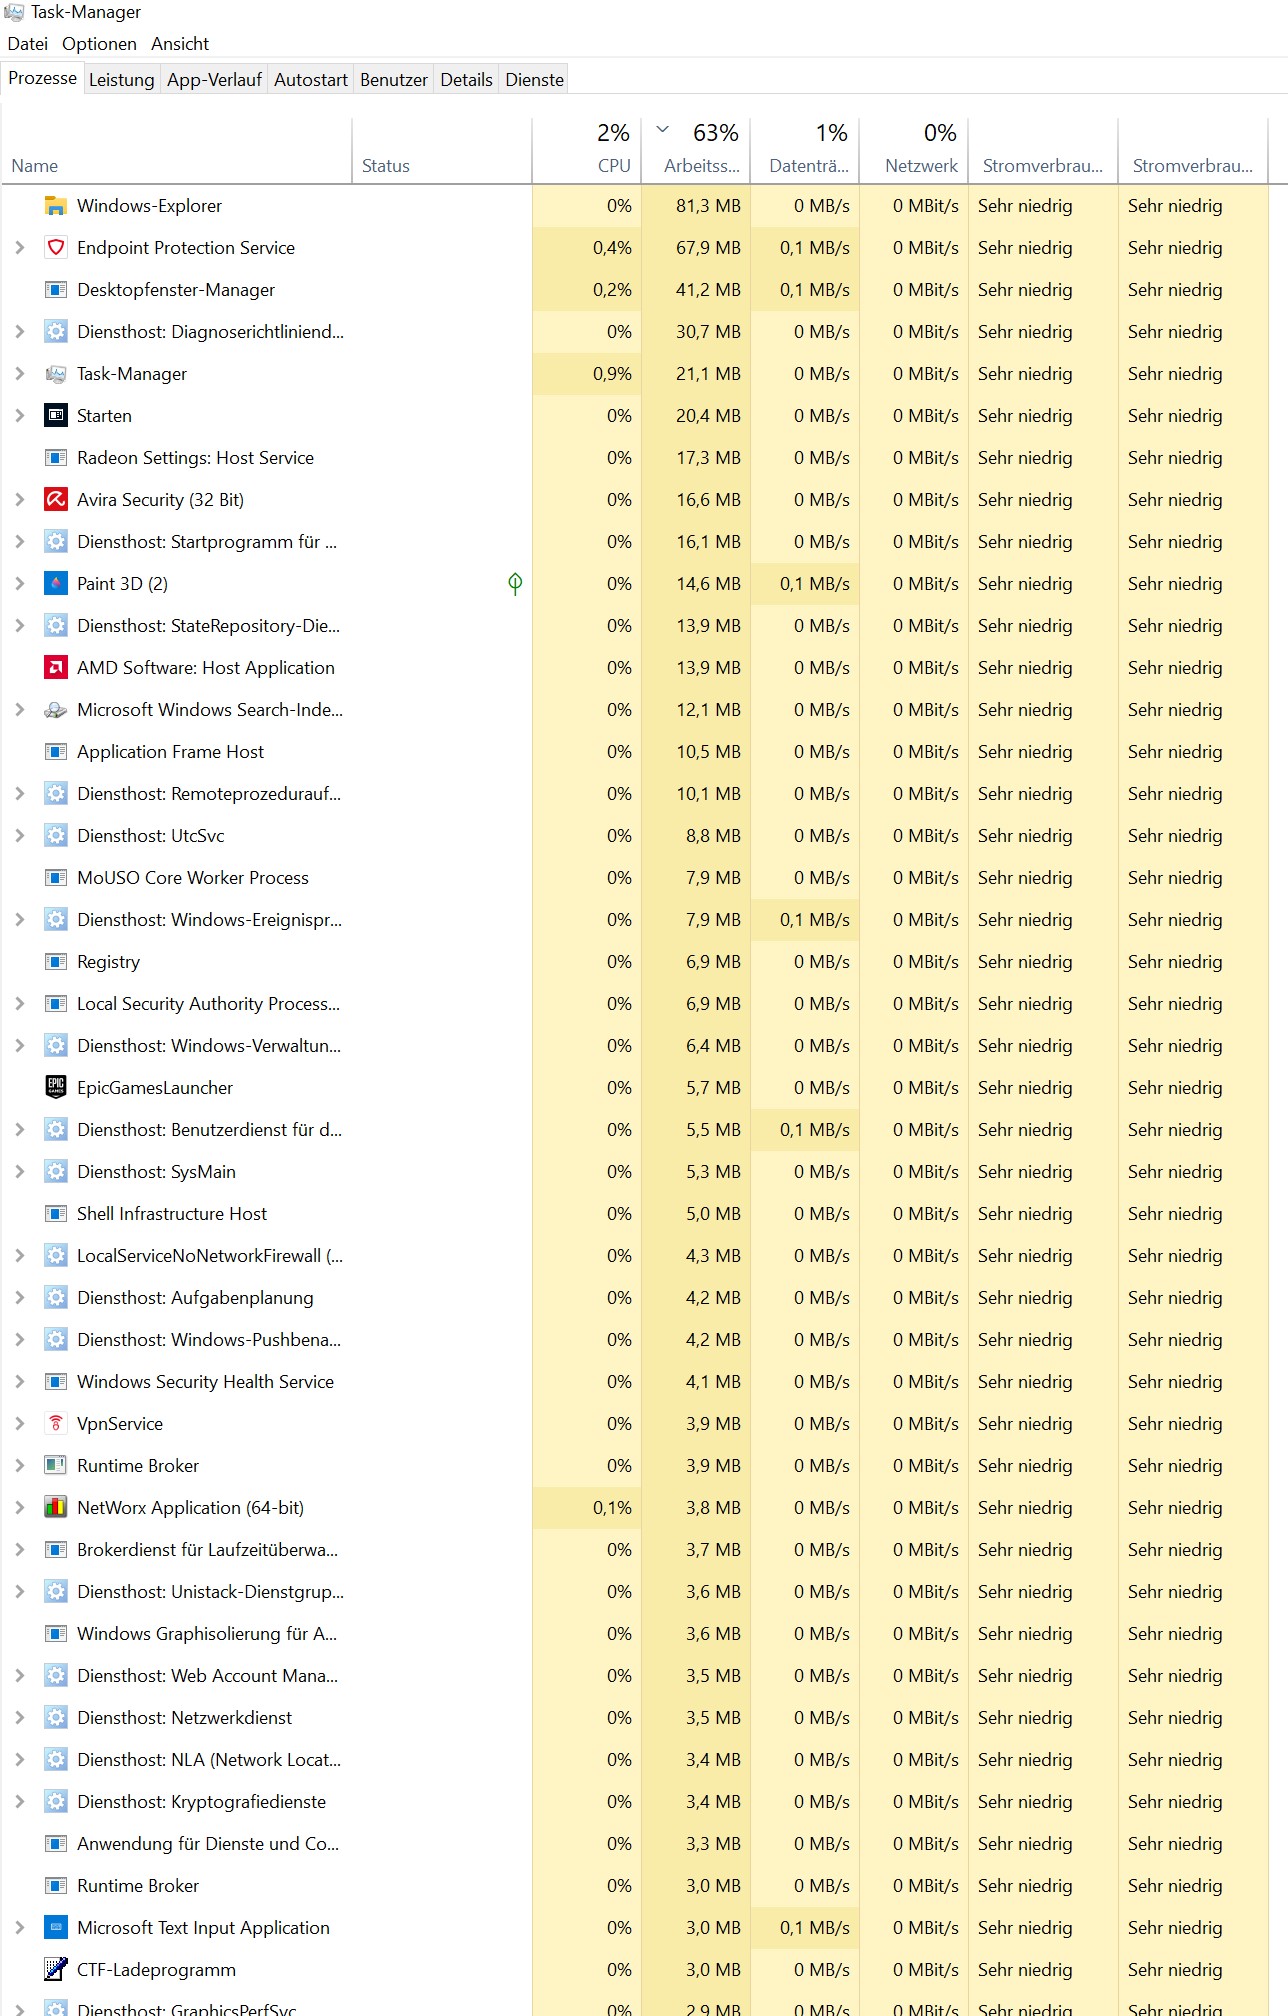Click the AMD Software Host Application icon
Image resolution: width=1288 pixels, height=2016 pixels.
click(56, 668)
